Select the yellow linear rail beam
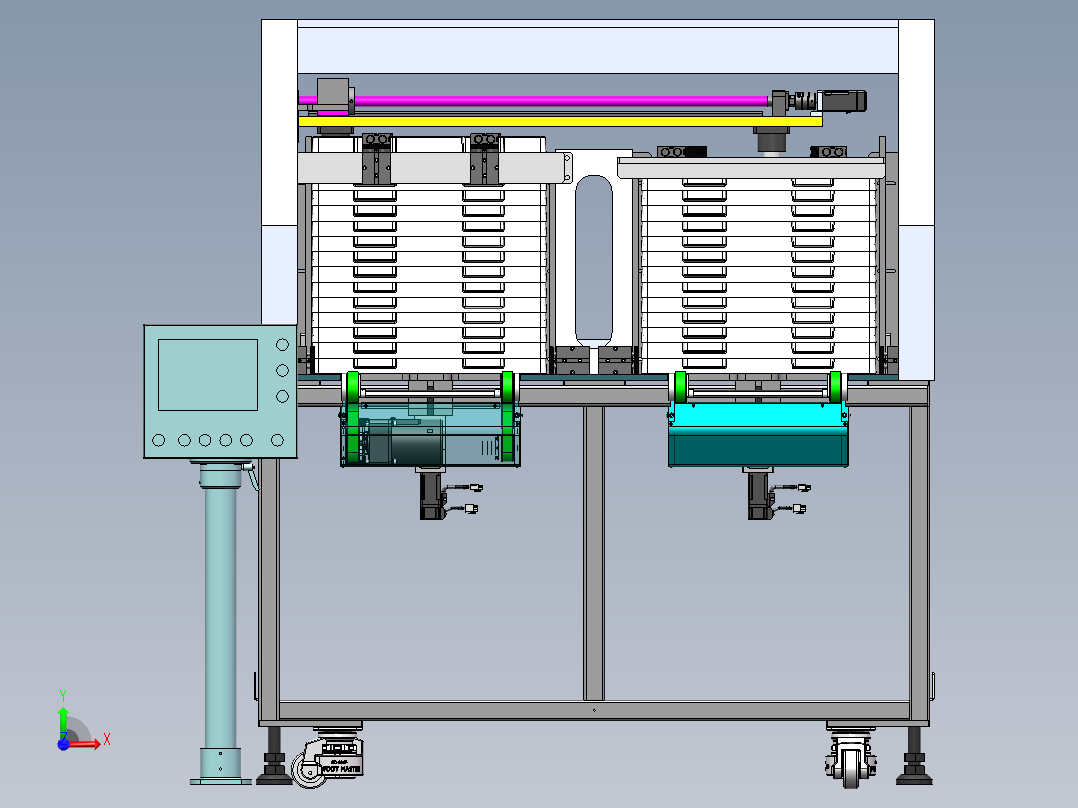Screen dimensions: 1078x808 (560, 122)
